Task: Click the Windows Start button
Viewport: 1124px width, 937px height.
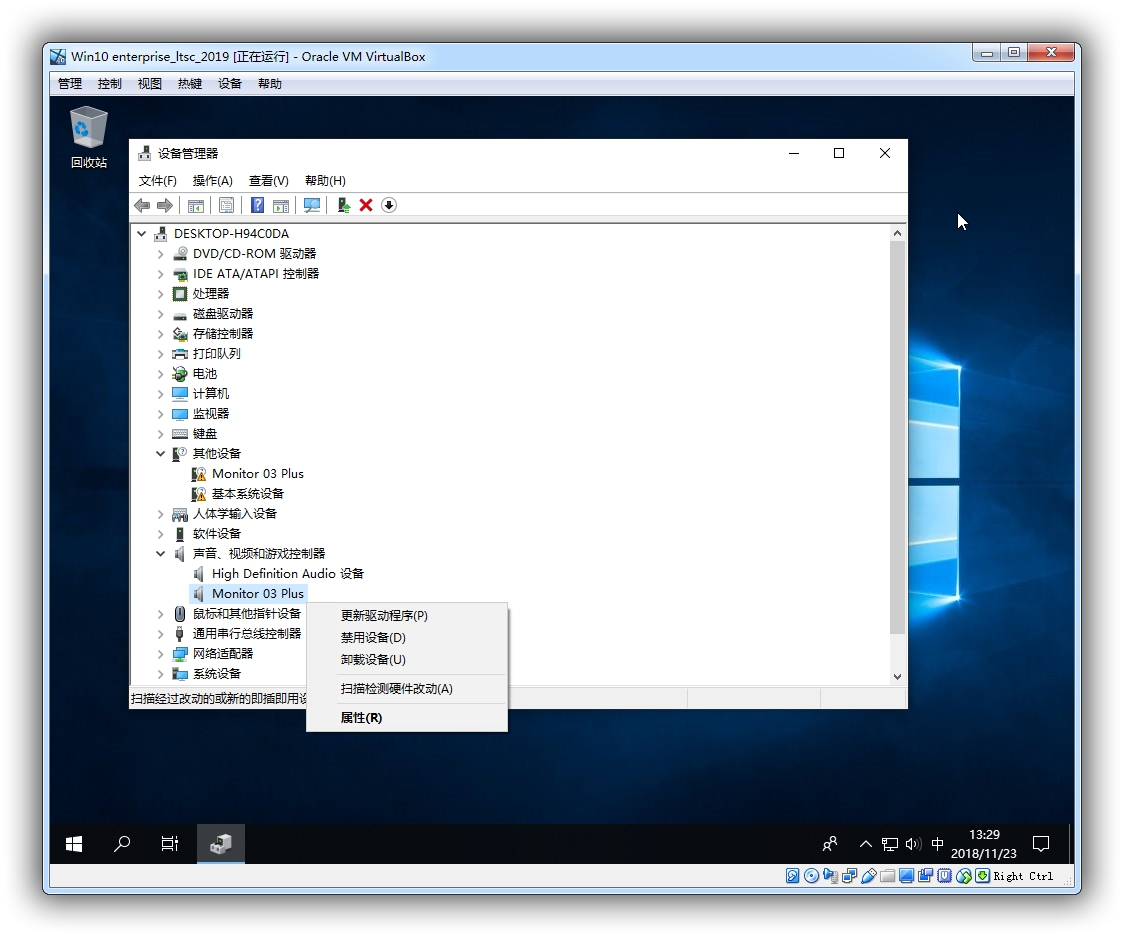Action: [x=74, y=844]
